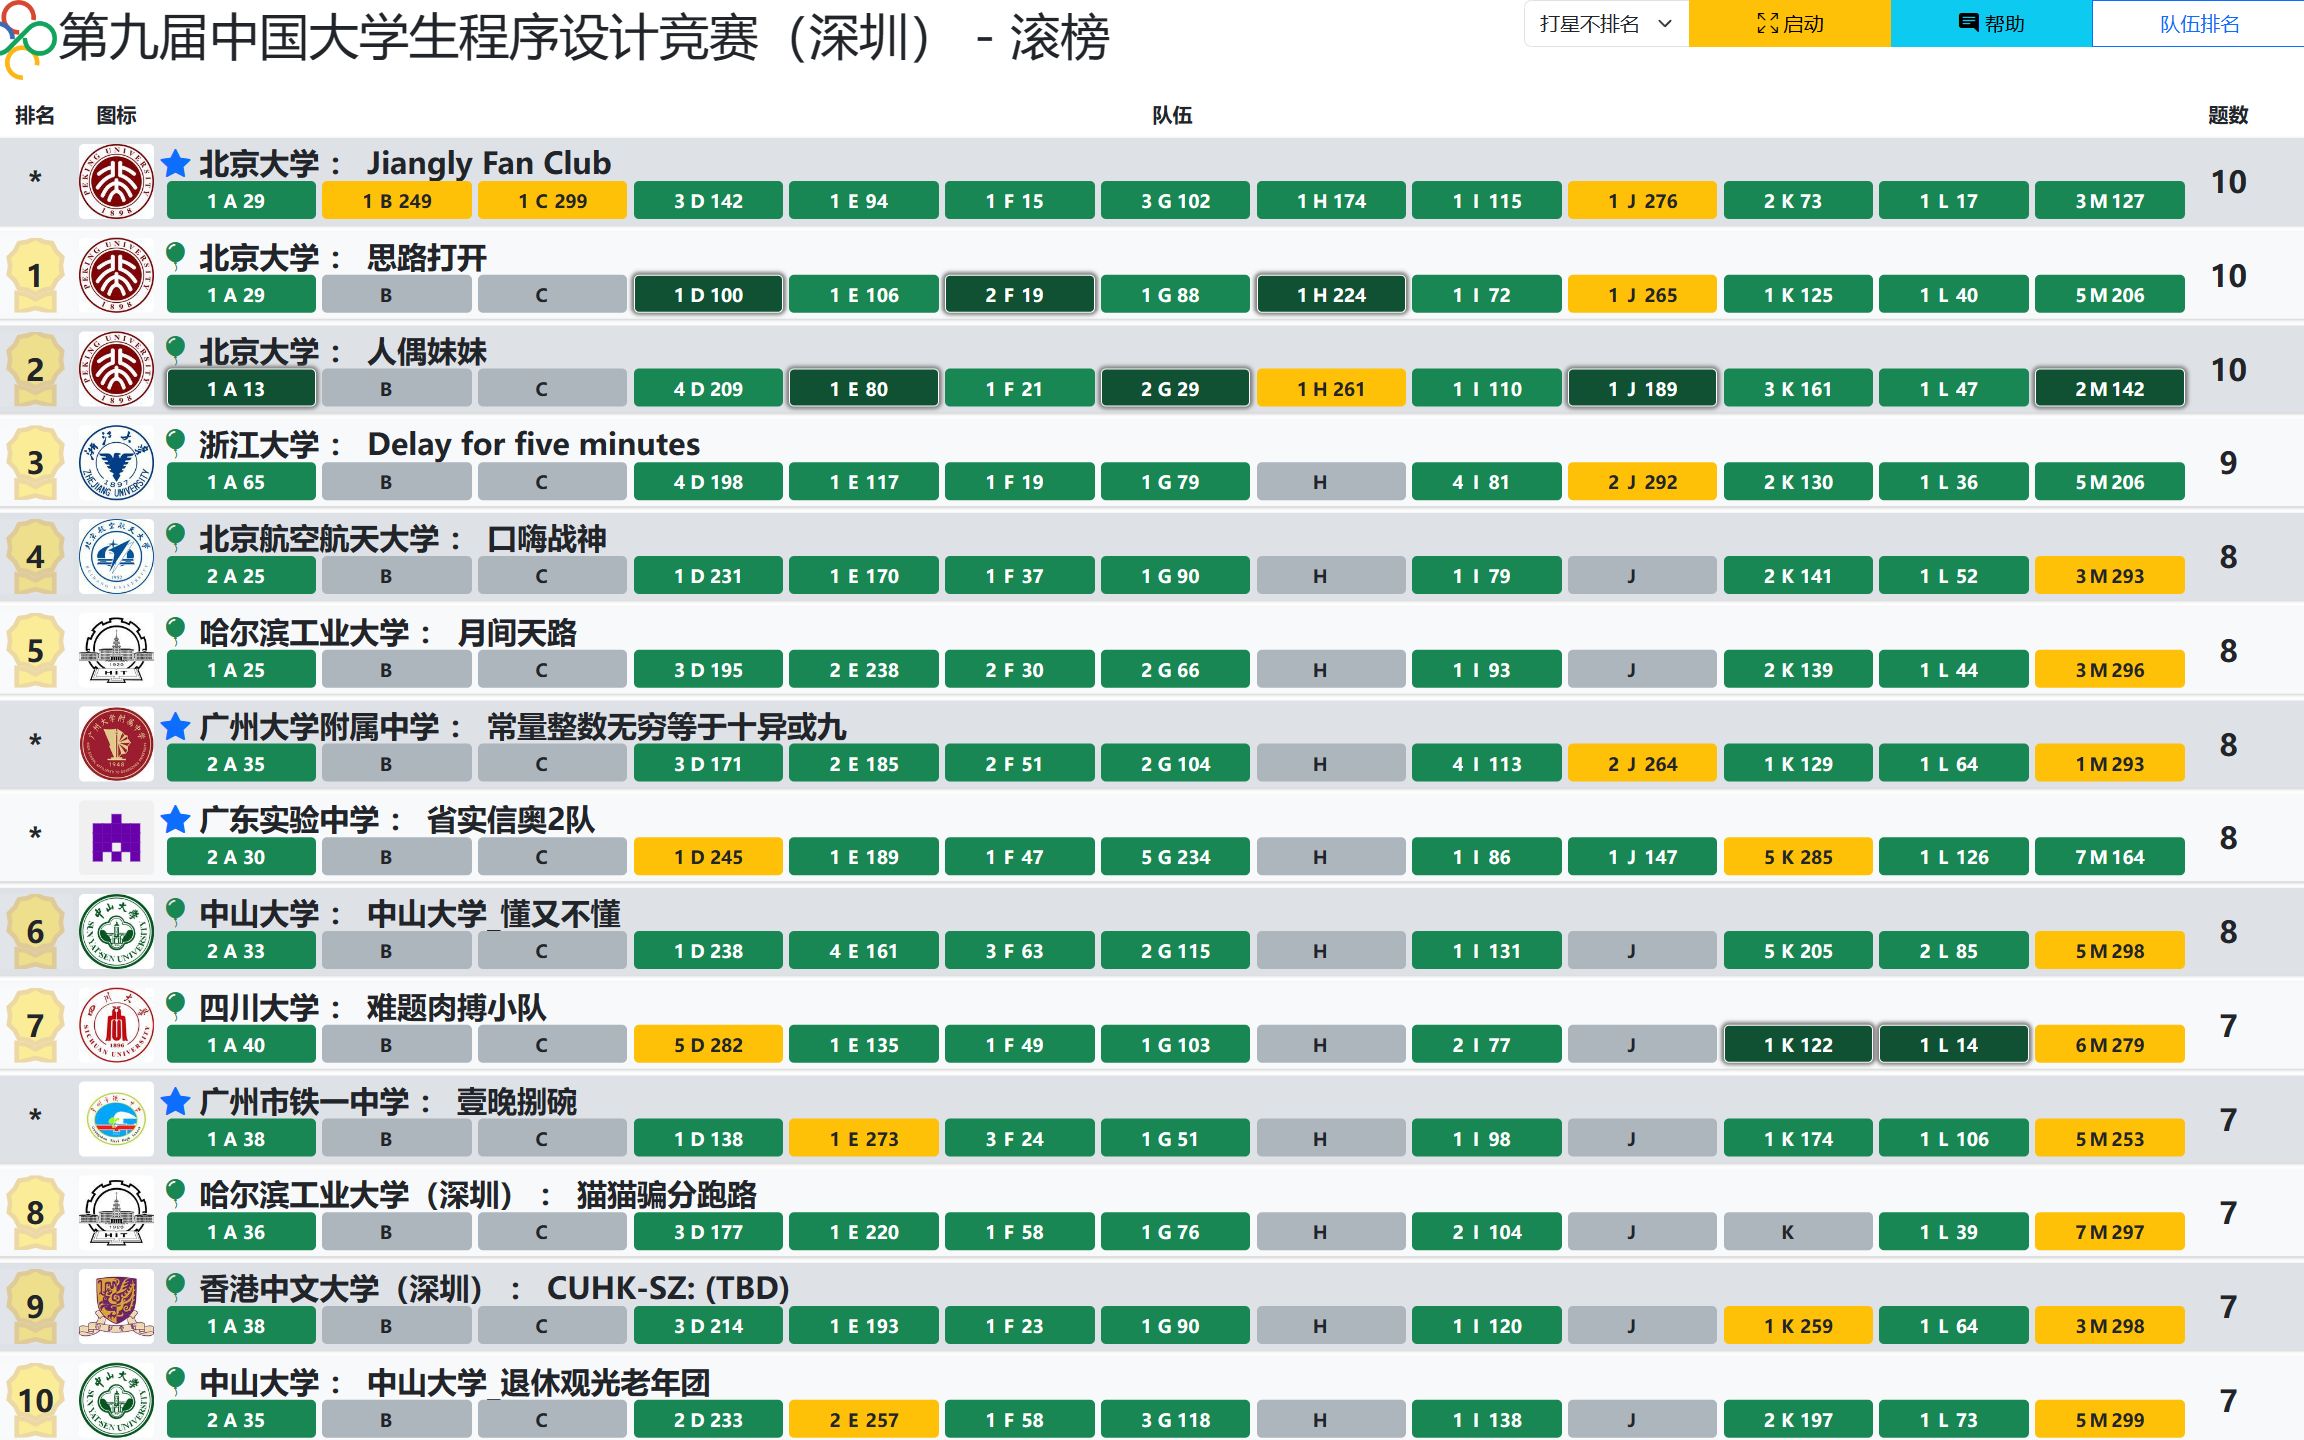Image resolution: width=2304 pixels, height=1440 pixels.
Task: Click cell '1 A 13' of 人偶妹妹
Action: [241, 389]
